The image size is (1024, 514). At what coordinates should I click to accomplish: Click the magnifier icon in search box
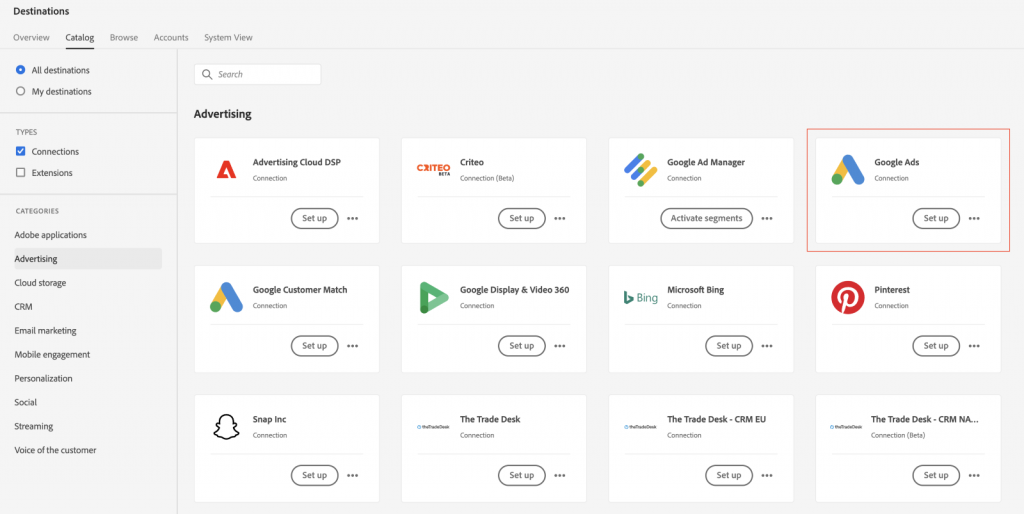coord(208,74)
